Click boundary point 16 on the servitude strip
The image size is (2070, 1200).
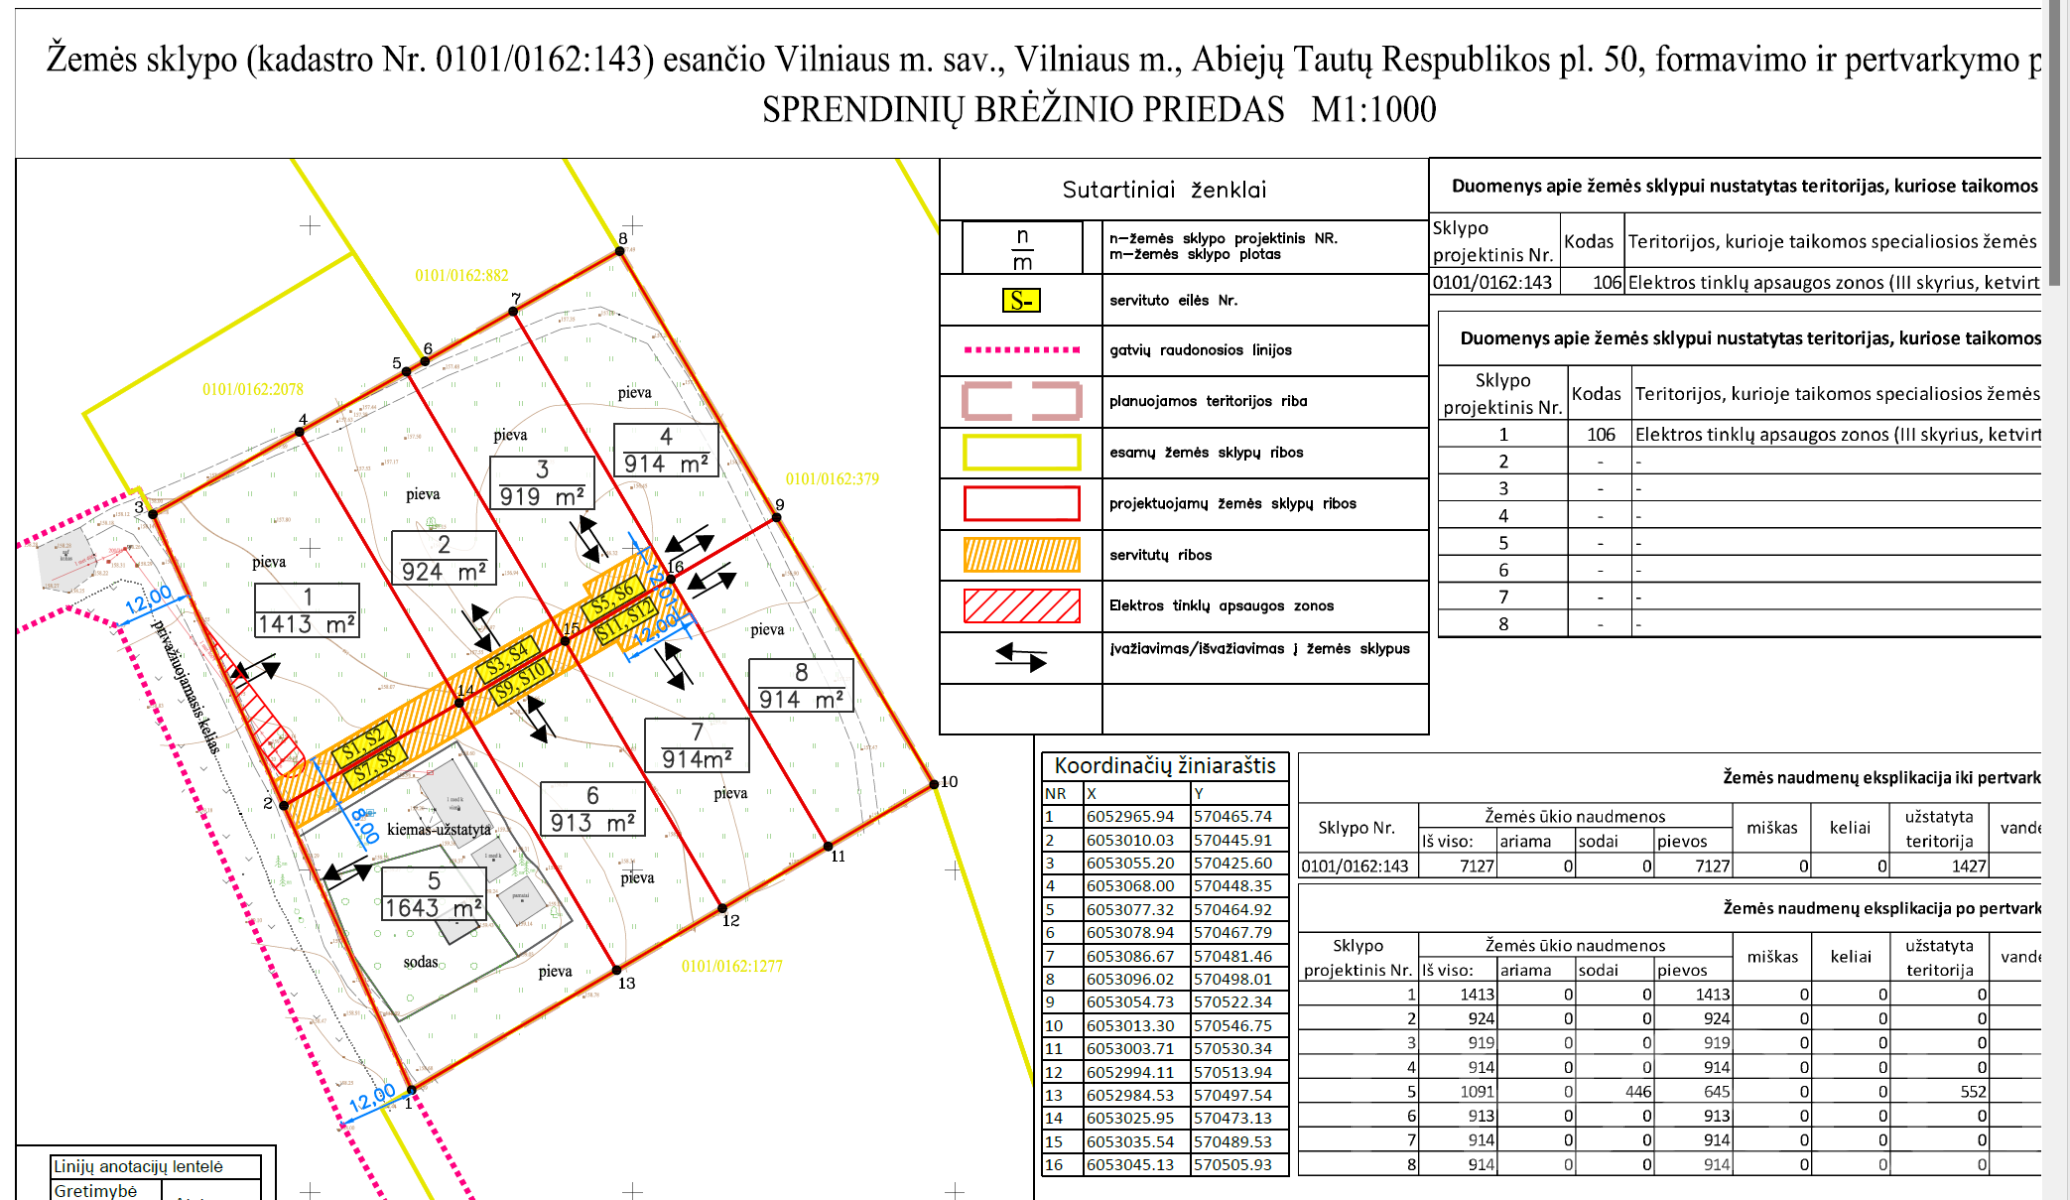point(671,579)
